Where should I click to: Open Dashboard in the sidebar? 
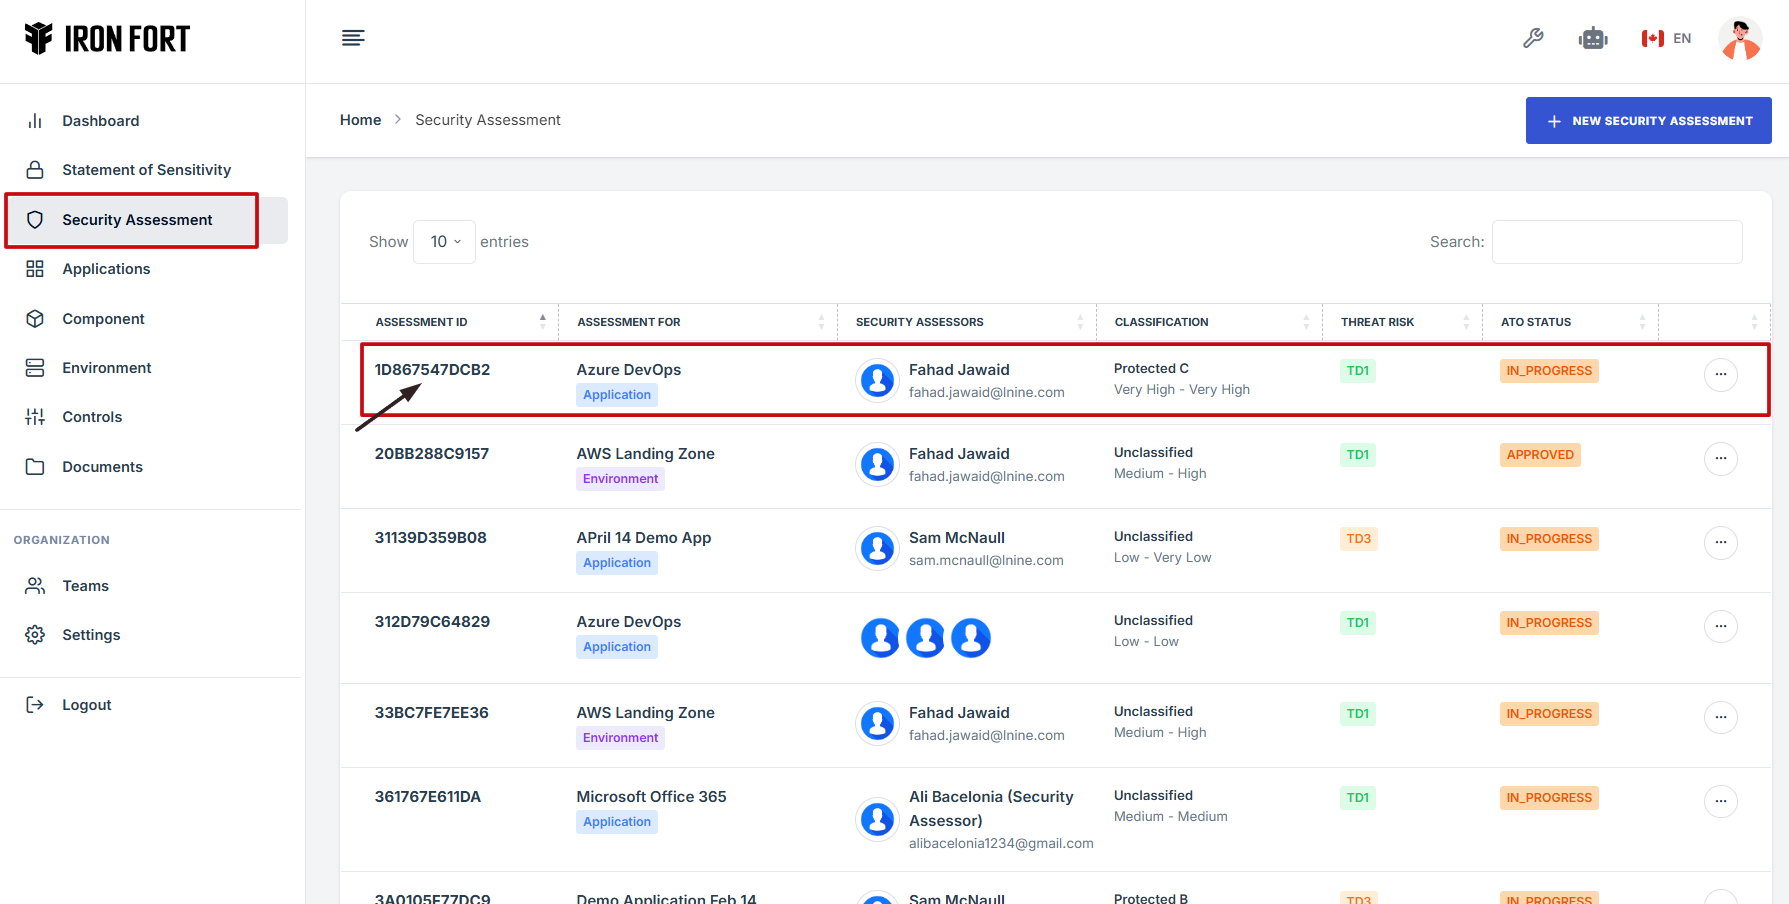click(x=101, y=121)
